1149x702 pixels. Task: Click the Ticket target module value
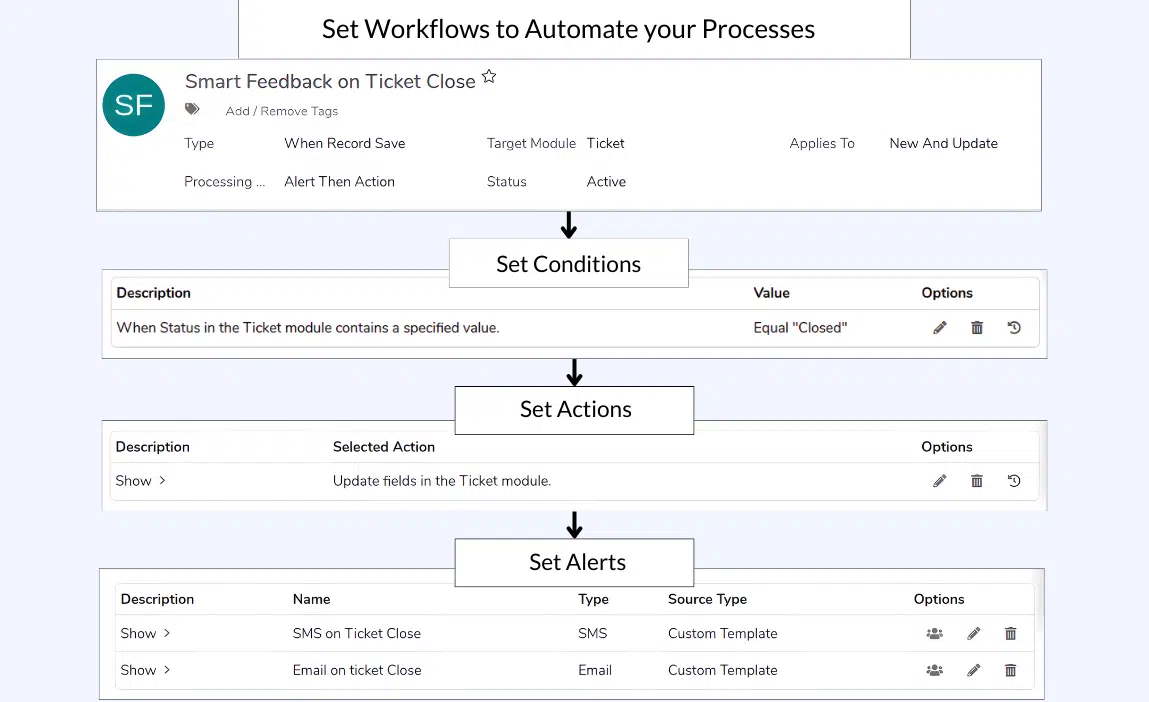(605, 144)
